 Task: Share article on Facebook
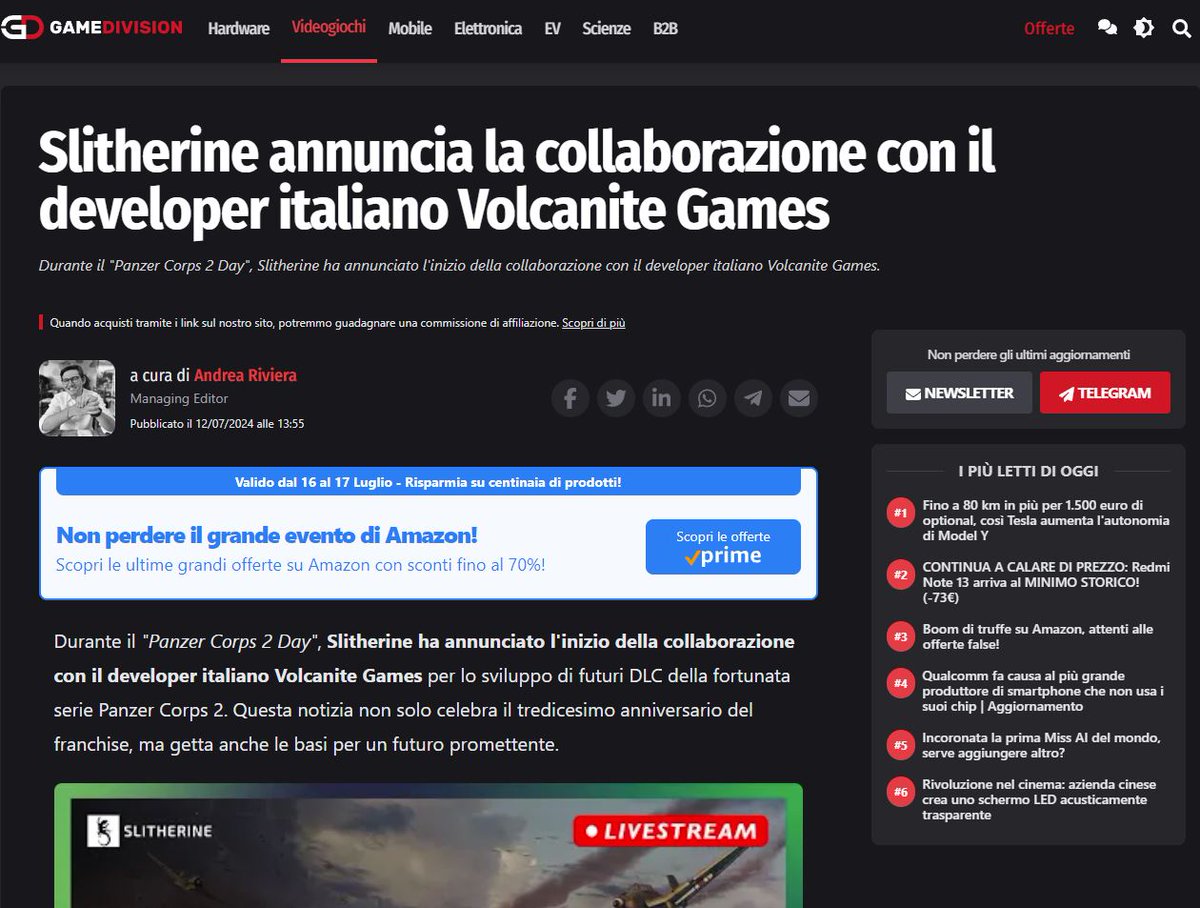coord(570,398)
